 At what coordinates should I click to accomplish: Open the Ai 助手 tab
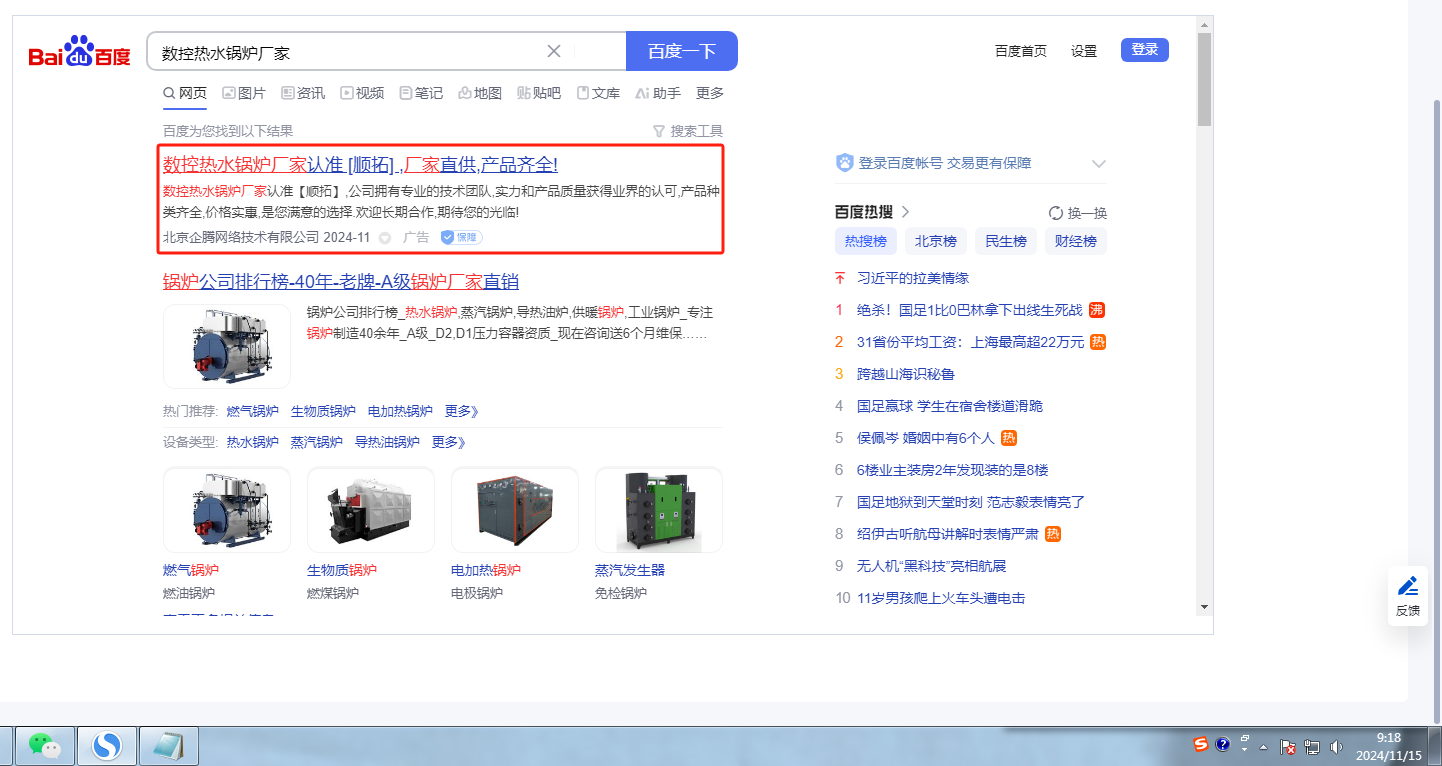click(x=658, y=93)
